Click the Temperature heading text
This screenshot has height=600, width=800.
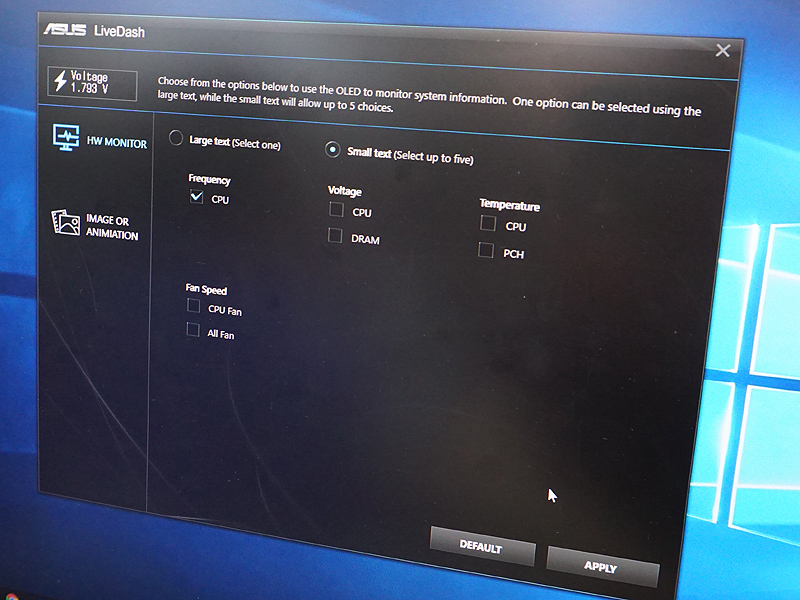point(509,205)
